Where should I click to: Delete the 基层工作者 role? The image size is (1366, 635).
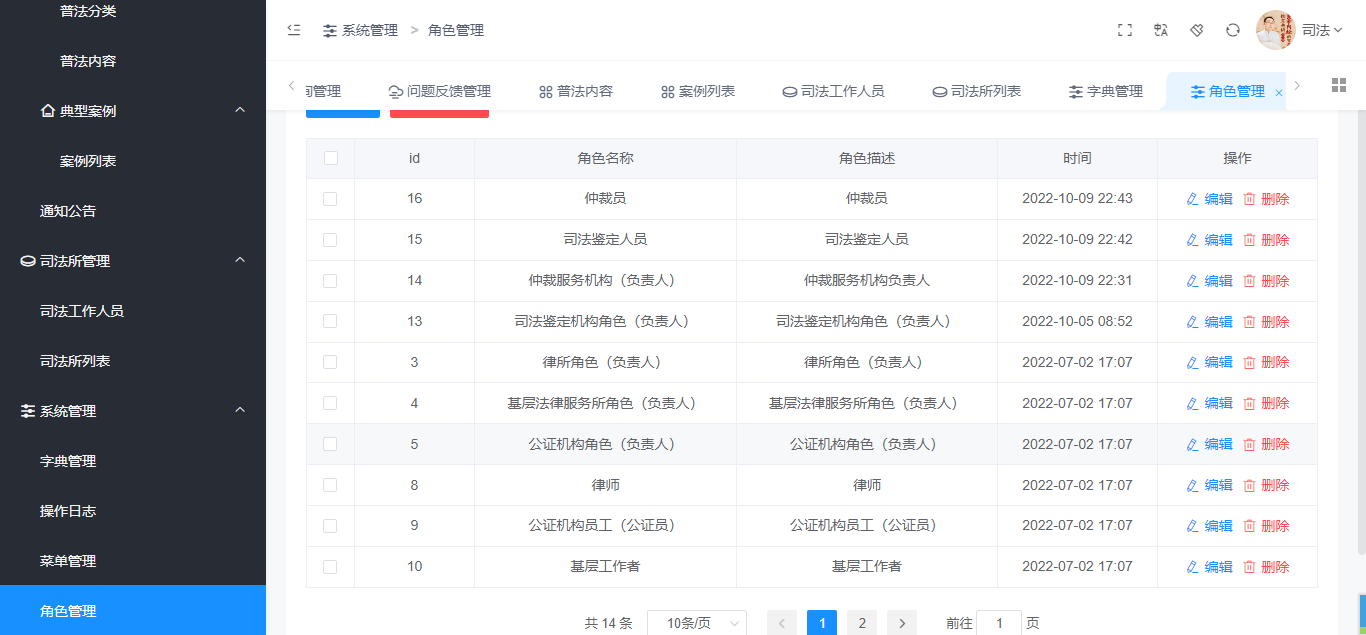[x=1266, y=567]
